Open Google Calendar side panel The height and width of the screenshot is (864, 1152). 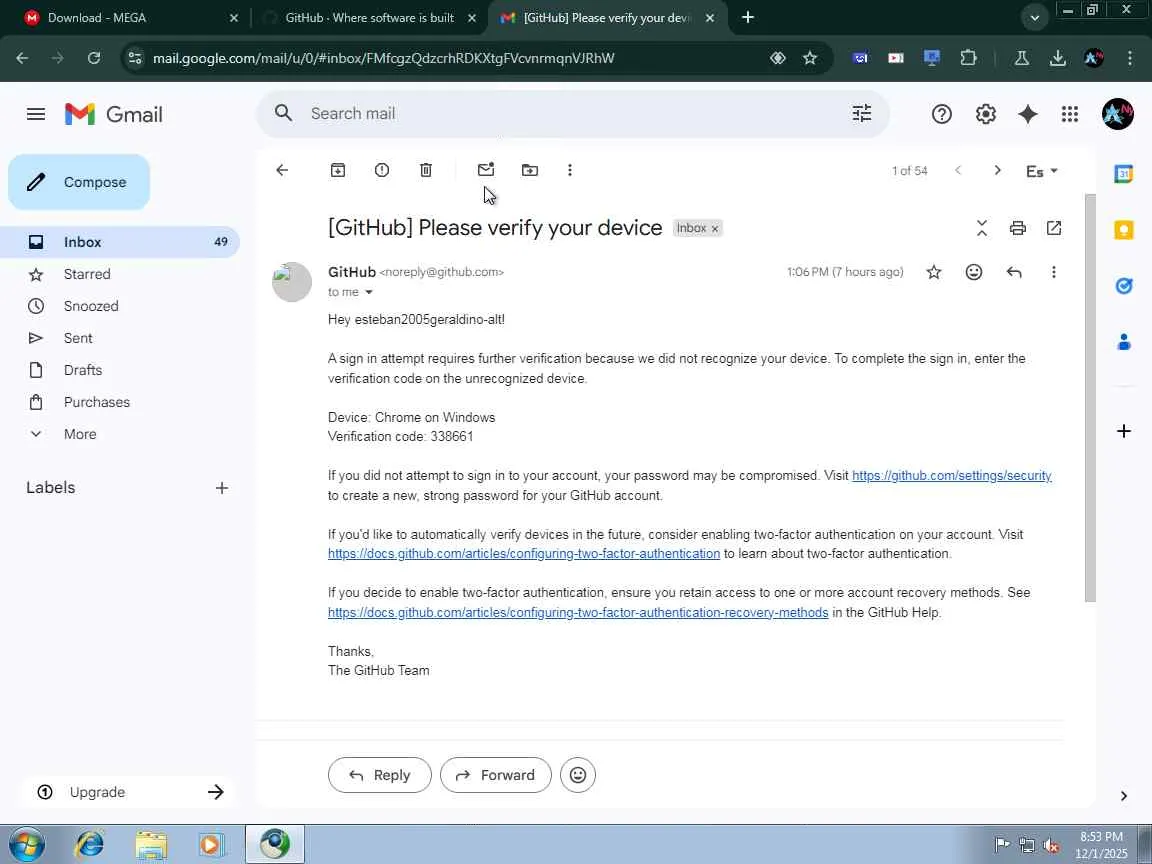pyautogui.click(x=1123, y=174)
